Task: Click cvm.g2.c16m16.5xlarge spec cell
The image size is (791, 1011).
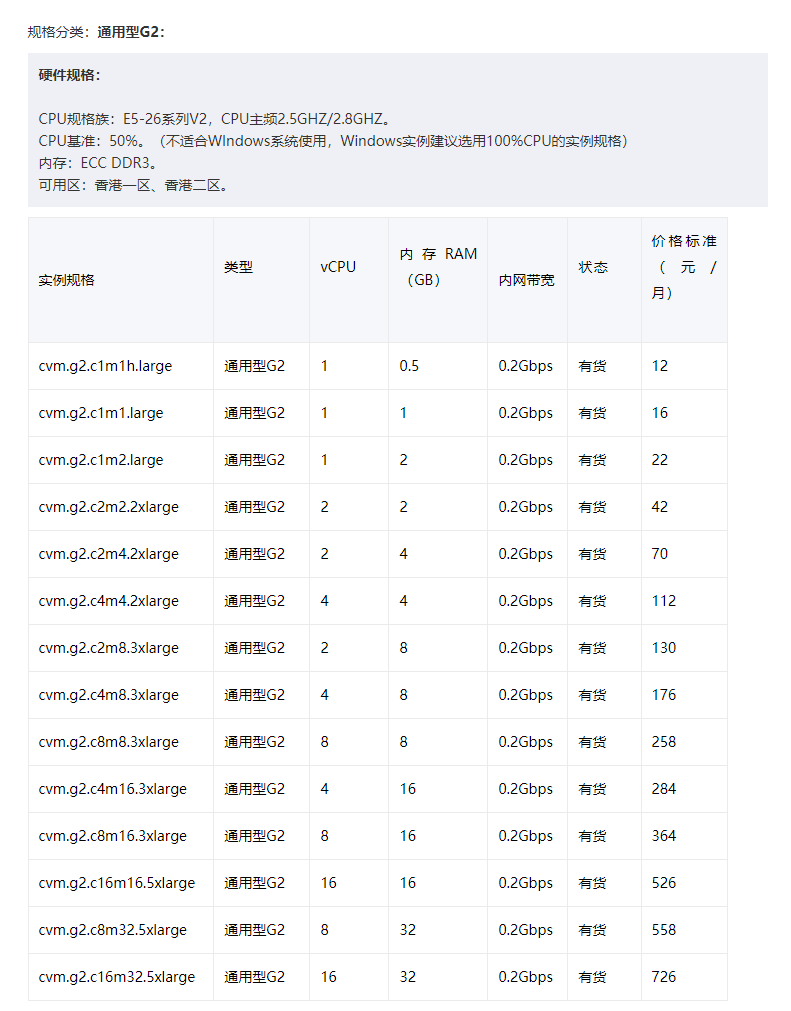Action: coord(117,884)
